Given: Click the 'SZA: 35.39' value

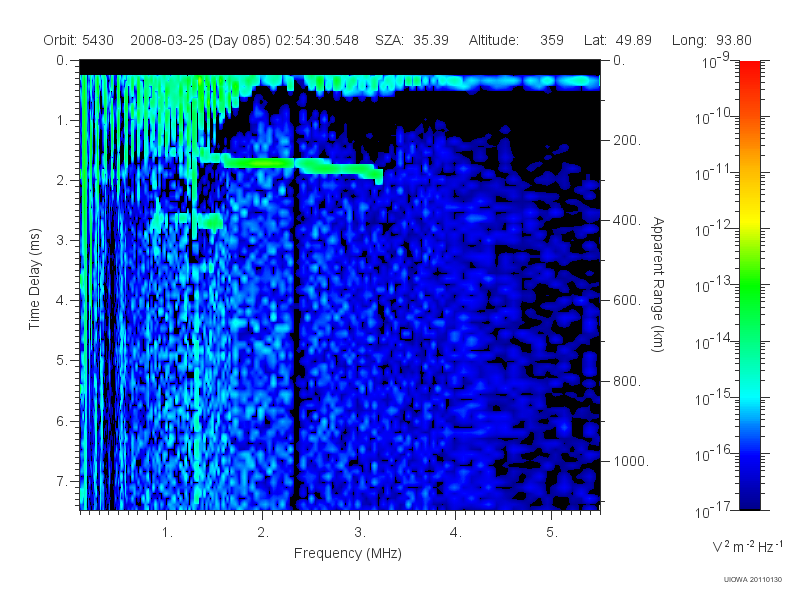Looking at the screenshot, I should click(x=412, y=40).
